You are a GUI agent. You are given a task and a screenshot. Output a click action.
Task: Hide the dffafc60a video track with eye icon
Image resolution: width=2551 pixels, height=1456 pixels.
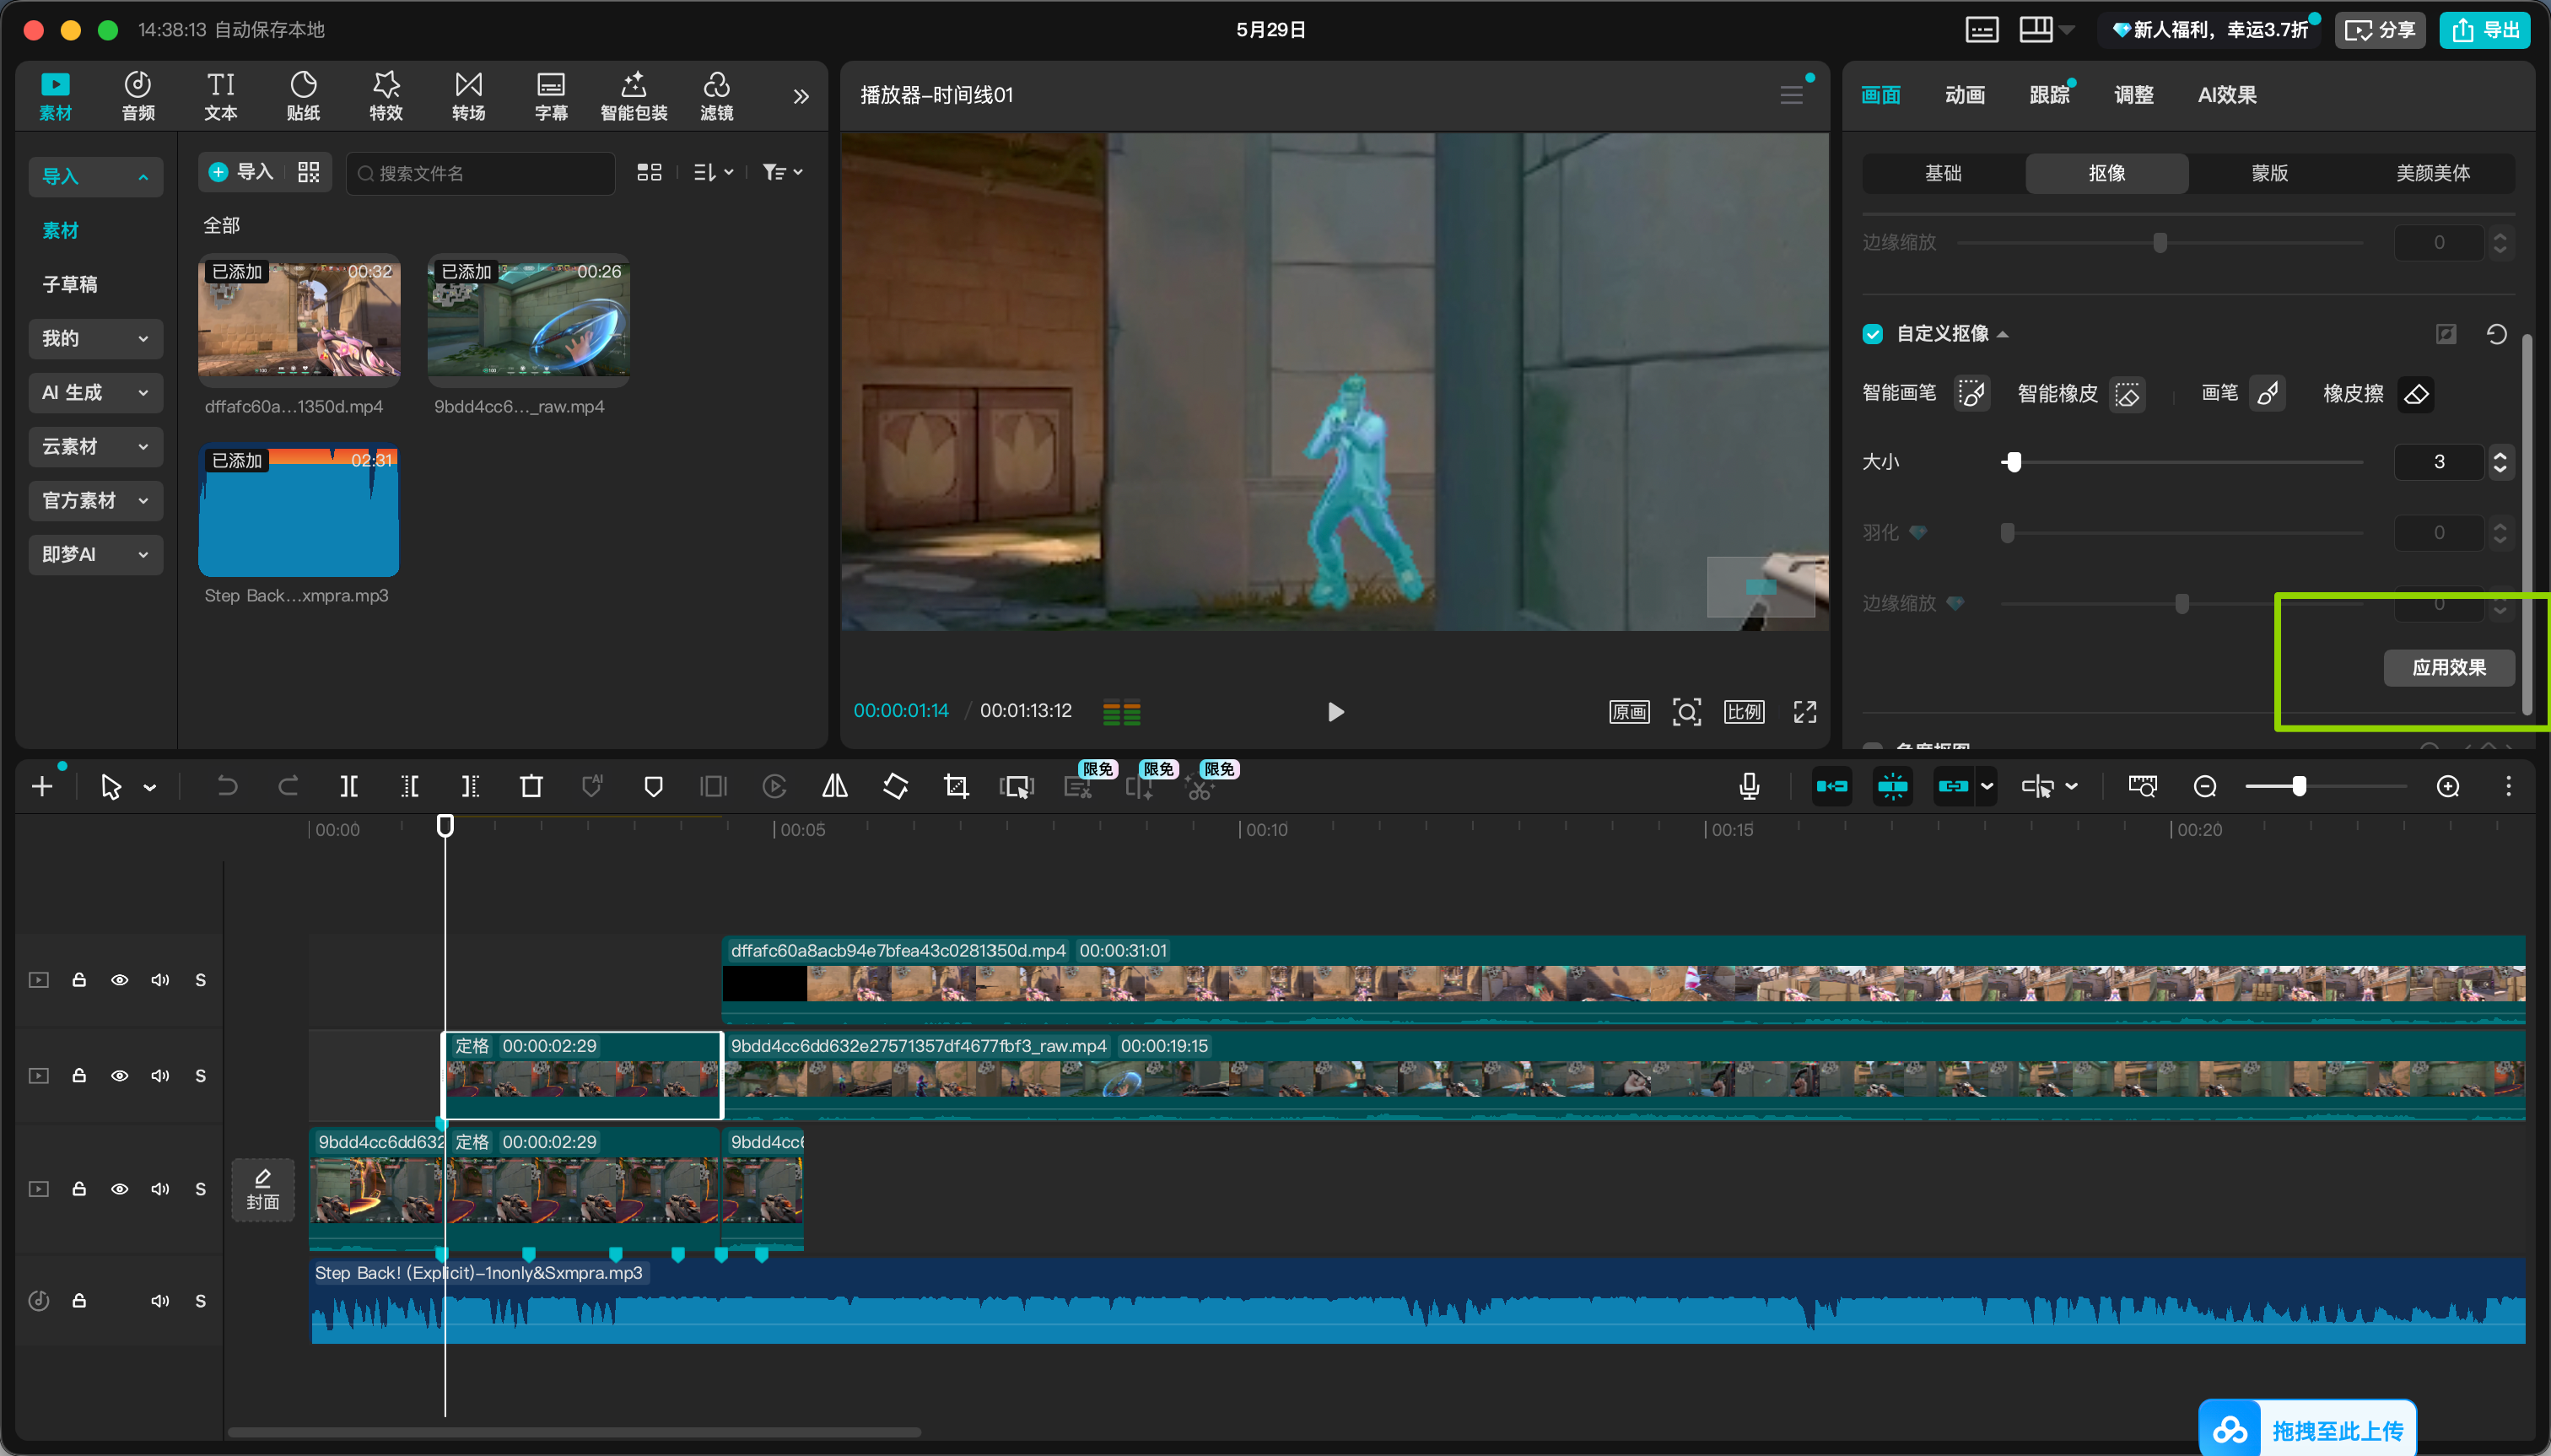tap(119, 980)
